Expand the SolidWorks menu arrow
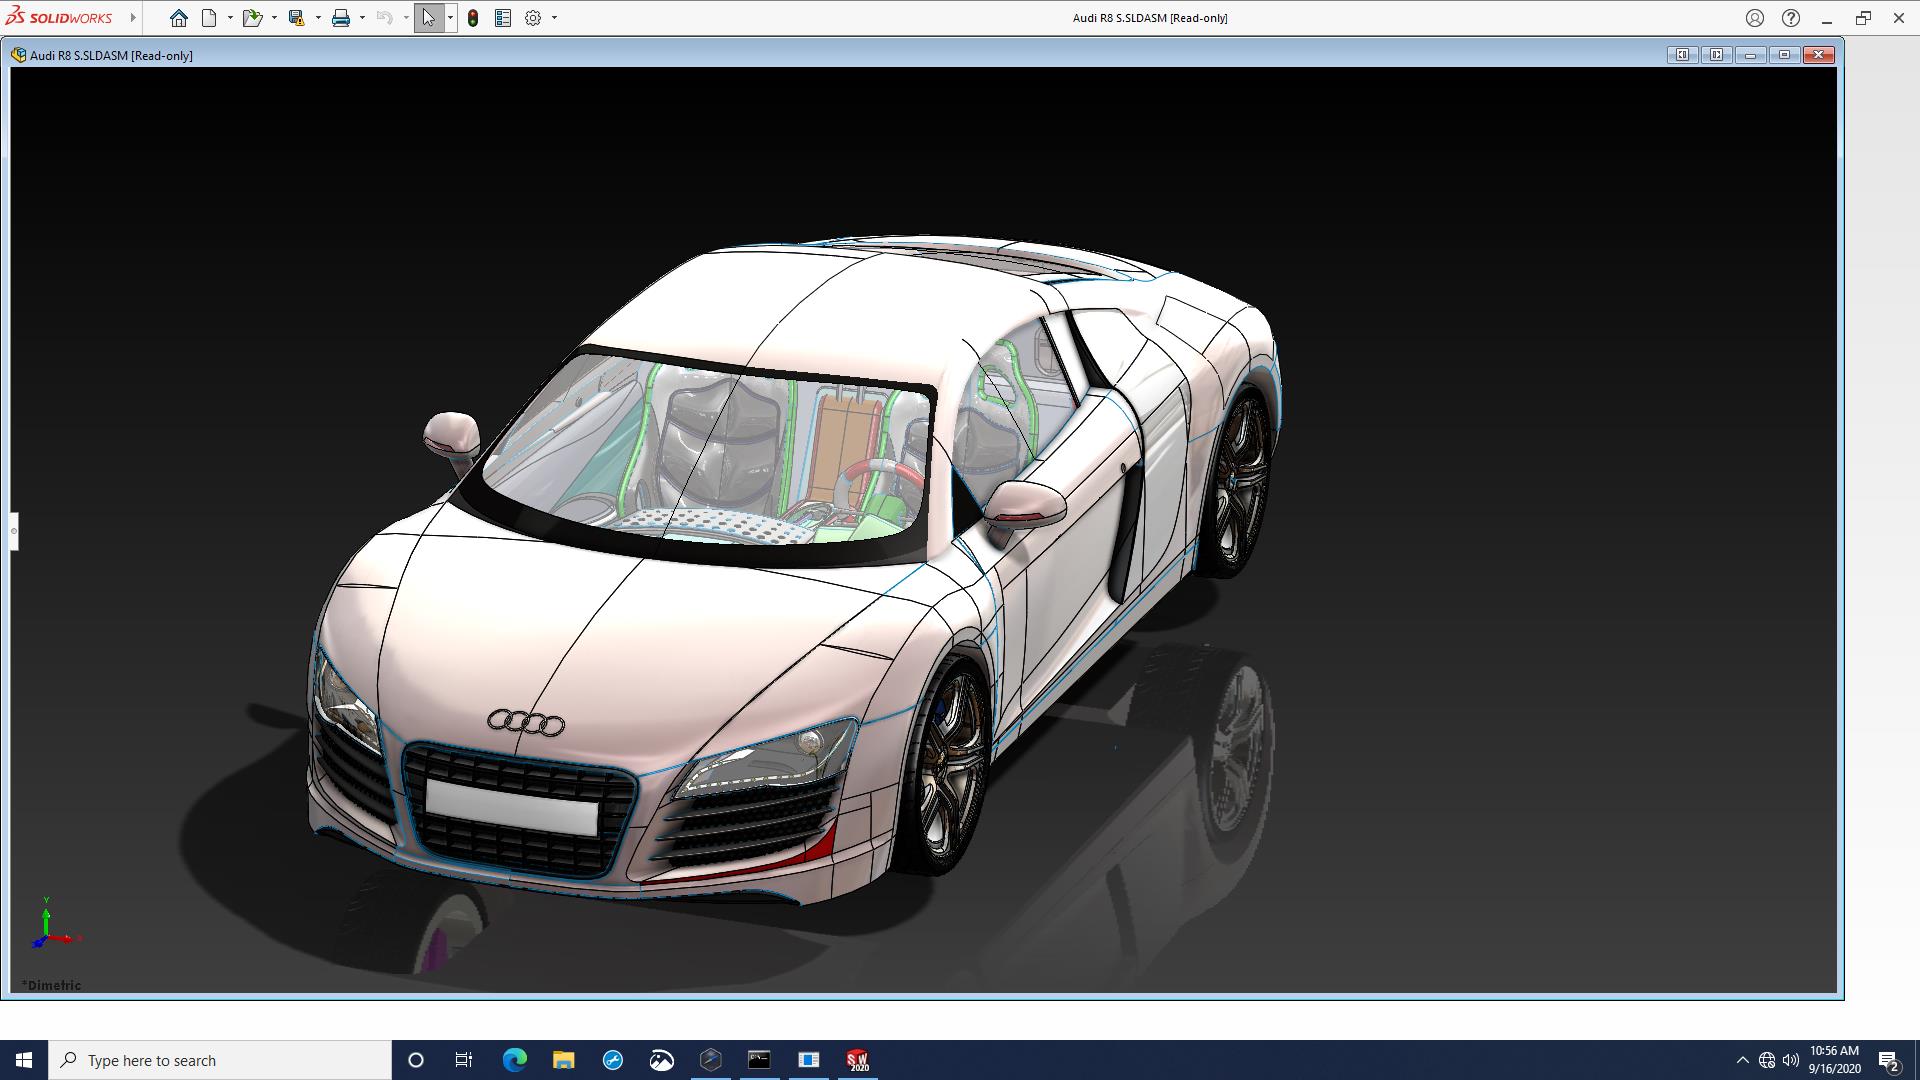Viewport: 1920px width, 1080px height. (133, 18)
